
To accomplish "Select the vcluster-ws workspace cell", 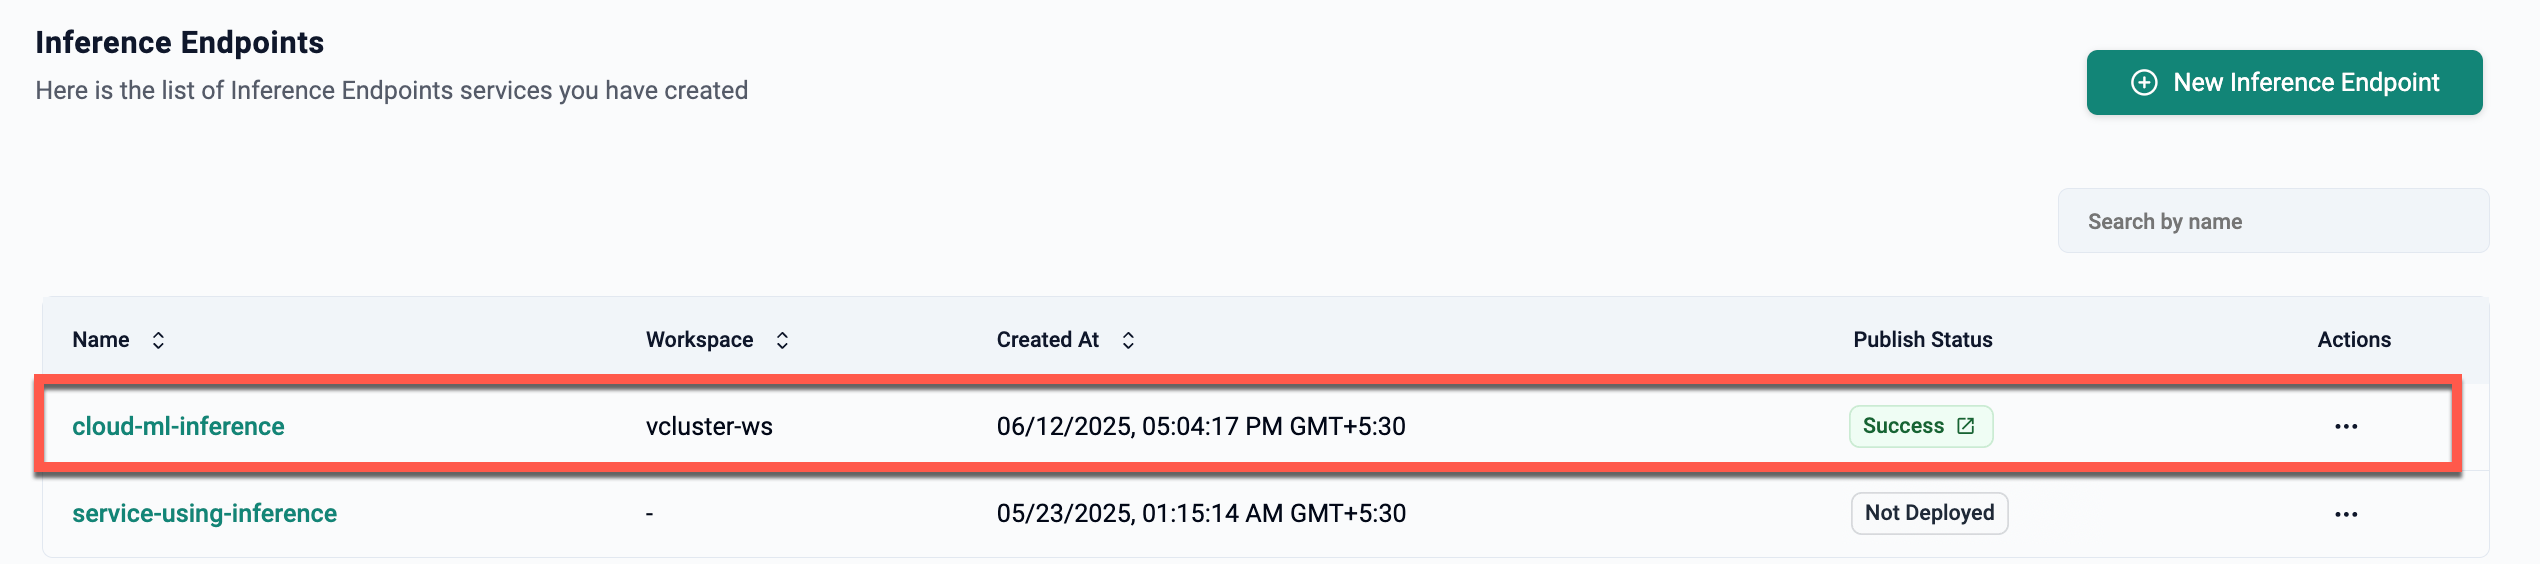I will [709, 426].
